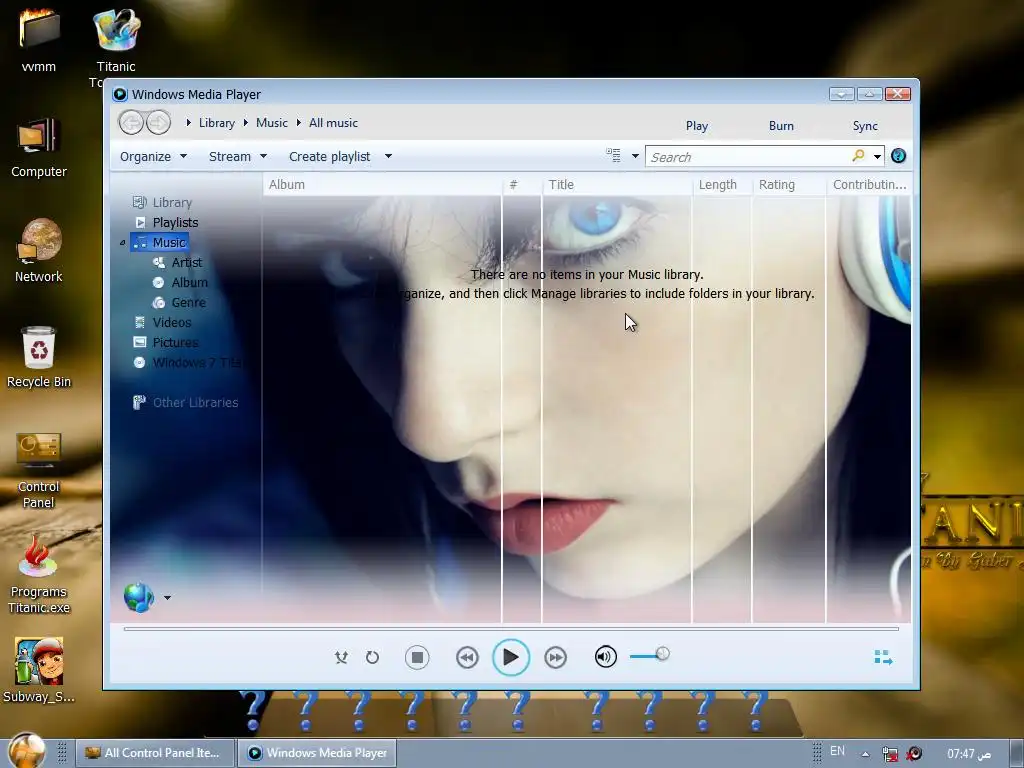The image size is (1024, 768).
Task: Click the Forward navigation arrow
Action: click(x=158, y=122)
